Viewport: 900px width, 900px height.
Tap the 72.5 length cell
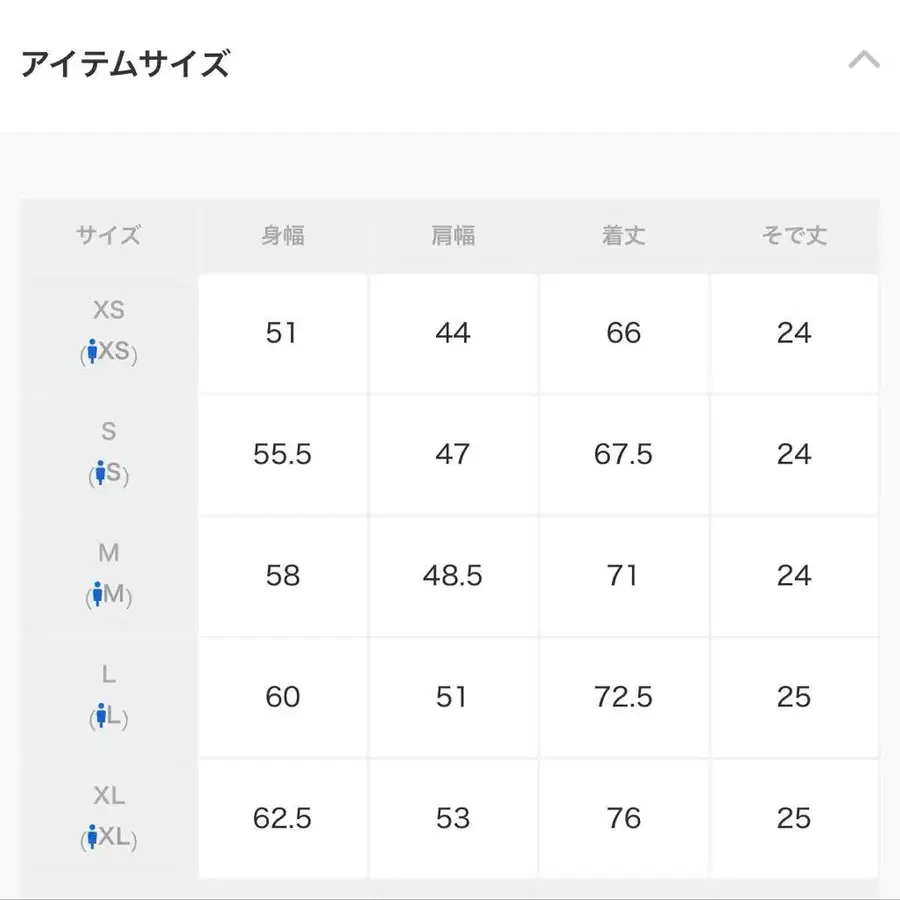click(623, 697)
